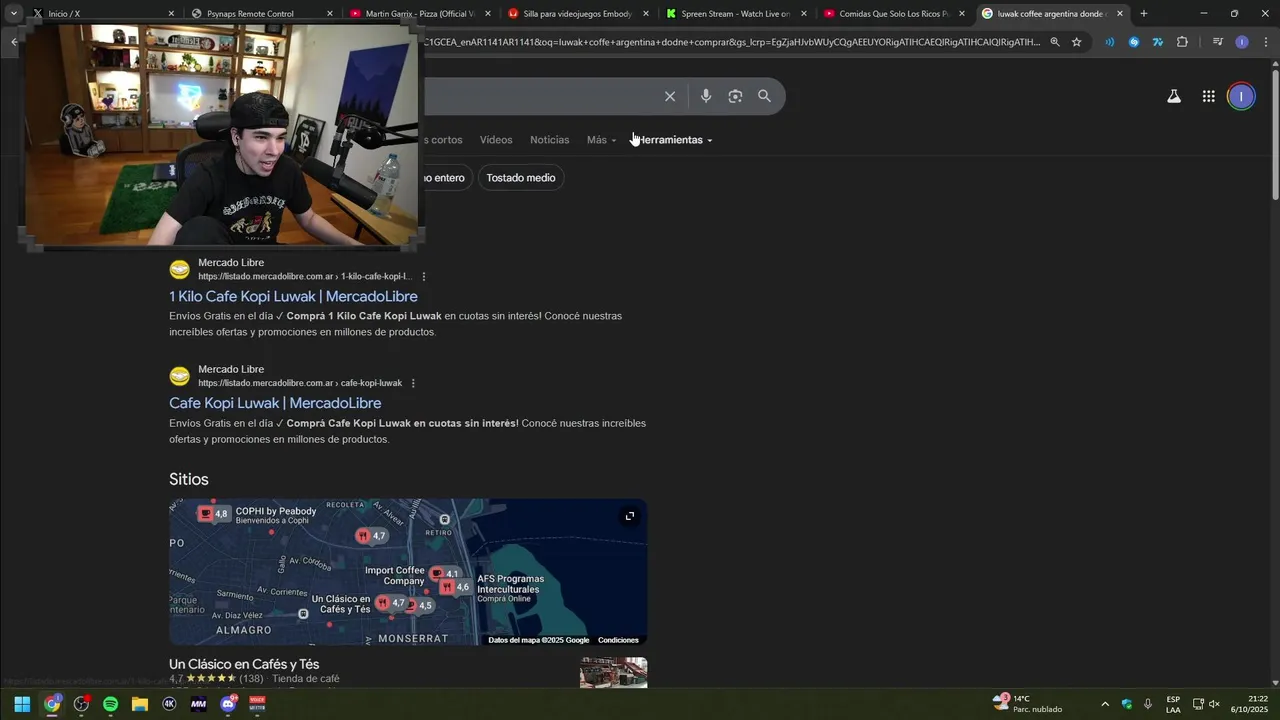Image resolution: width=1280 pixels, height=720 pixels.
Task: Open the MM app in taskbar
Action: (x=198, y=704)
